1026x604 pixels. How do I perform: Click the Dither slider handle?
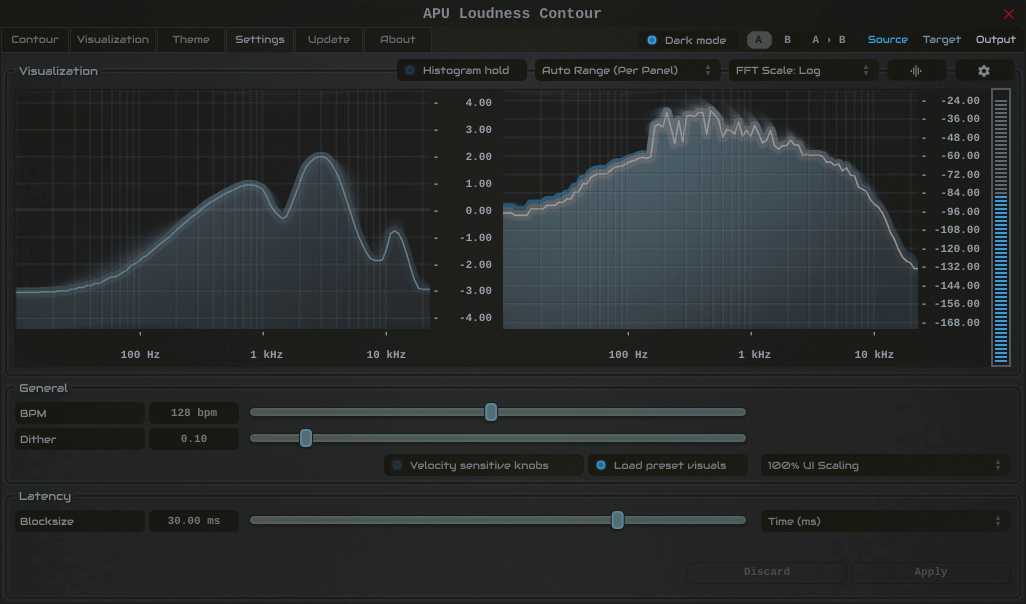pyautogui.click(x=306, y=438)
